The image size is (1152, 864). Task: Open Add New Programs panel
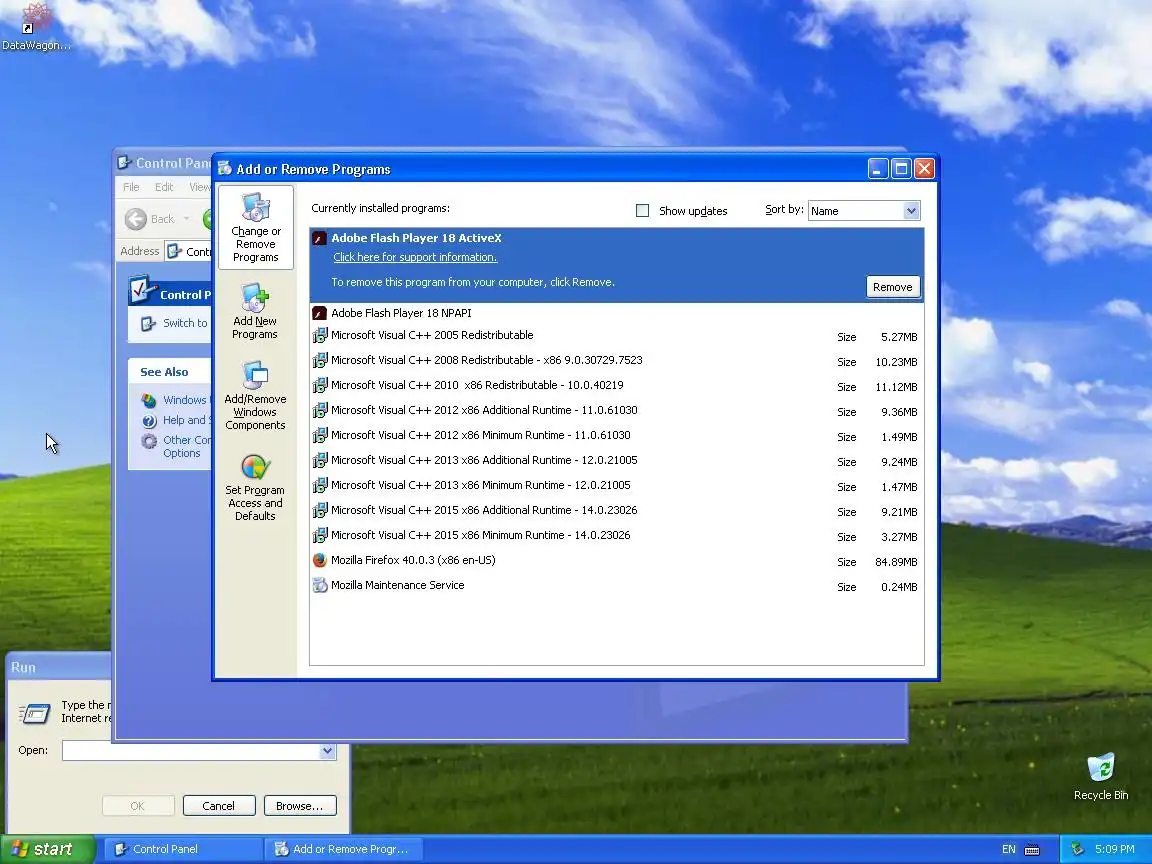255,312
